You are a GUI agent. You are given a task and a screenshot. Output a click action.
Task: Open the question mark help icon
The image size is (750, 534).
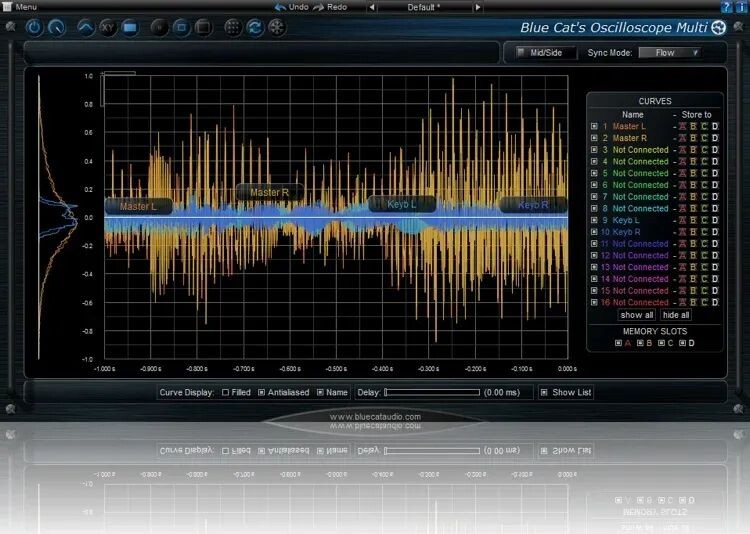[726, 7]
